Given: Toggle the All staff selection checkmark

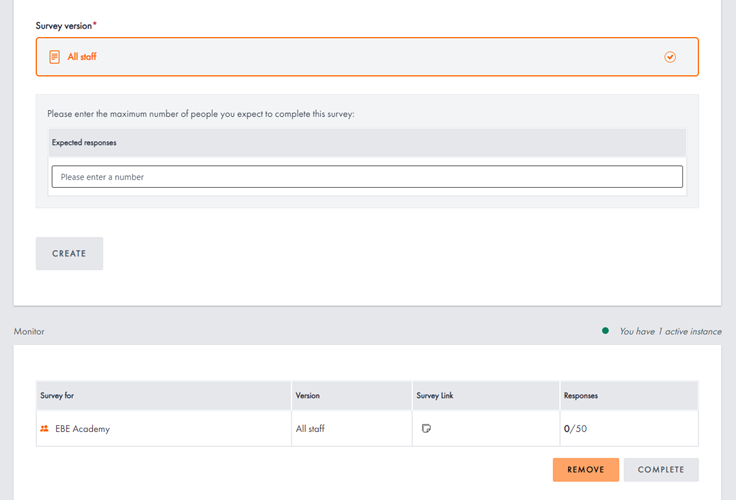Looking at the screenshot, I should (x=670, y=57).
